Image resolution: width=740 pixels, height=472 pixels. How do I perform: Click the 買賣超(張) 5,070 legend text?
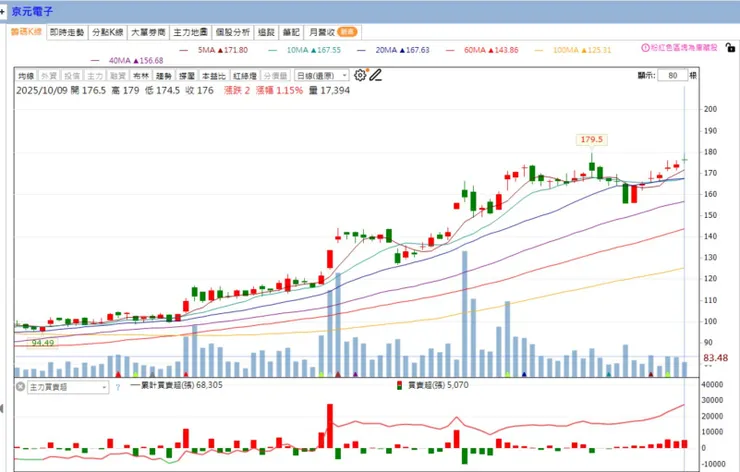[x=438, y=385]
